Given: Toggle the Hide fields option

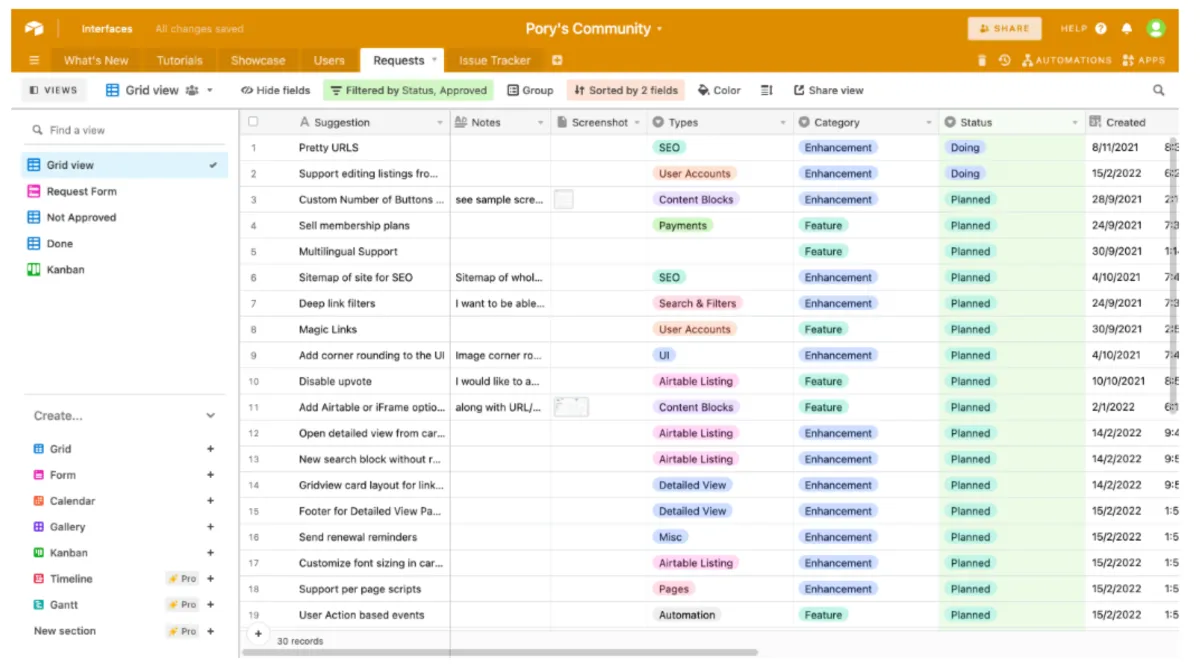Looking at the screenshot, I should point(276,90).
